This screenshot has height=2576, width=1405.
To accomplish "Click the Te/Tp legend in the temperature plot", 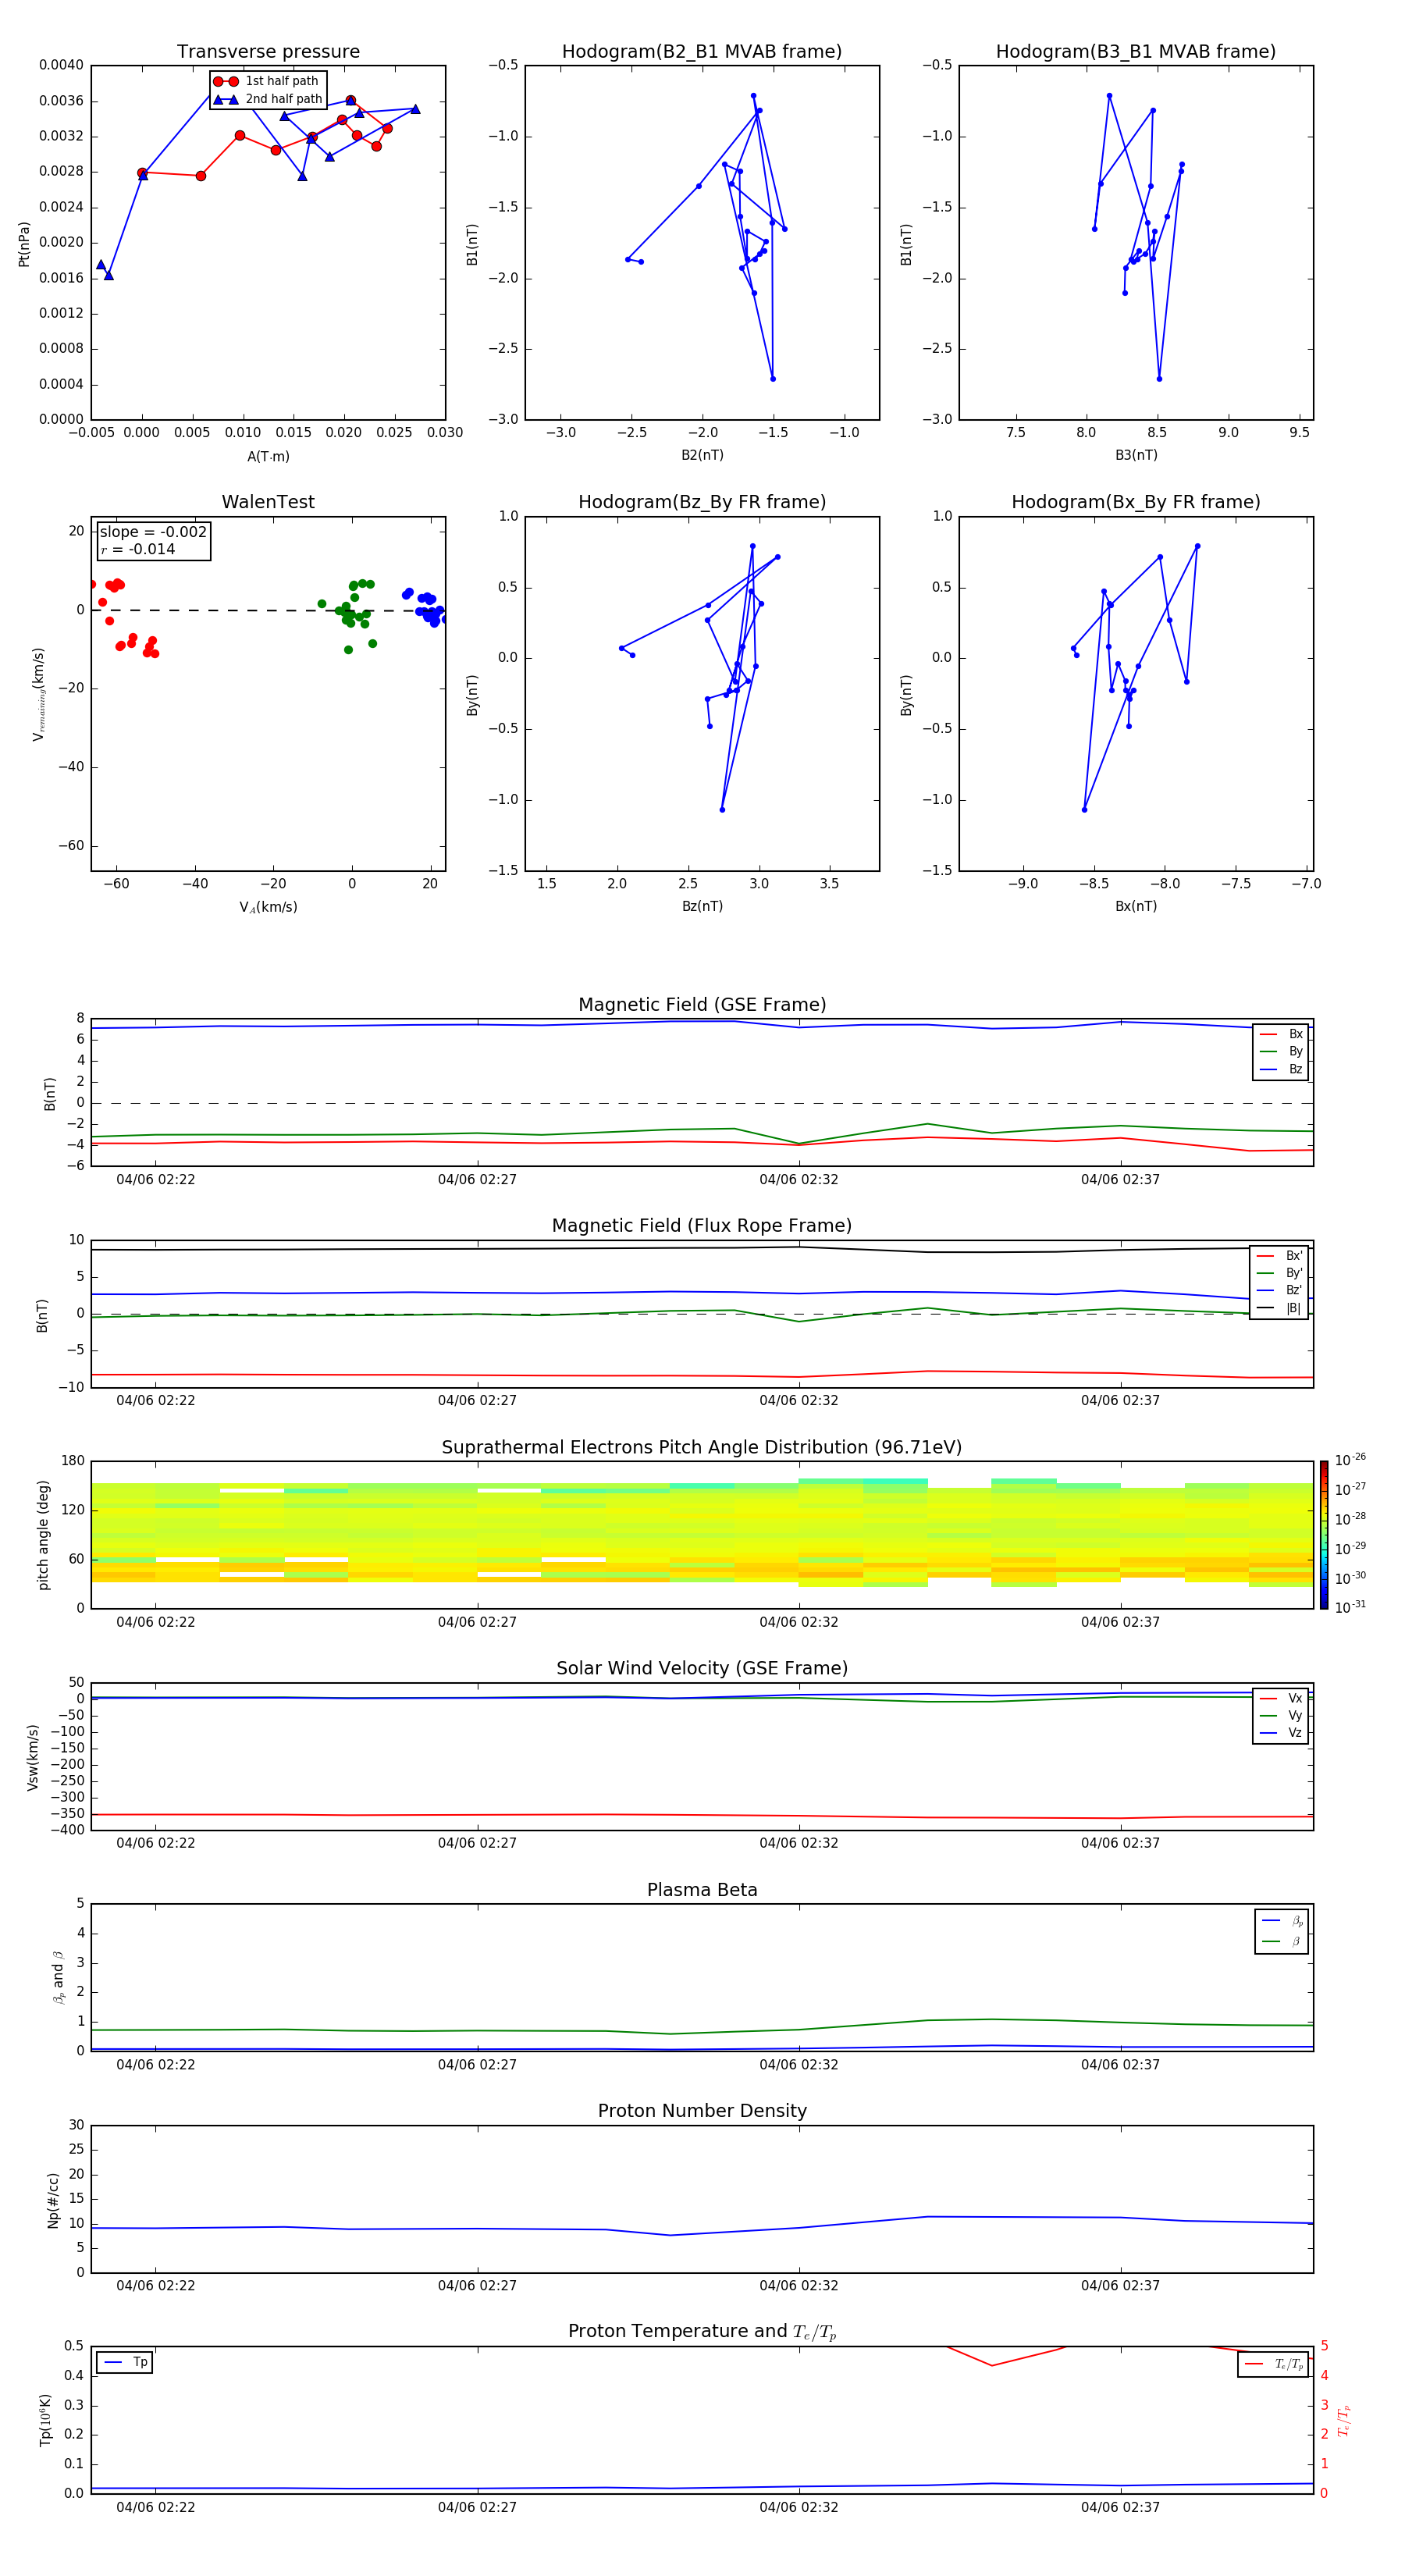I will (1272, 2364).
